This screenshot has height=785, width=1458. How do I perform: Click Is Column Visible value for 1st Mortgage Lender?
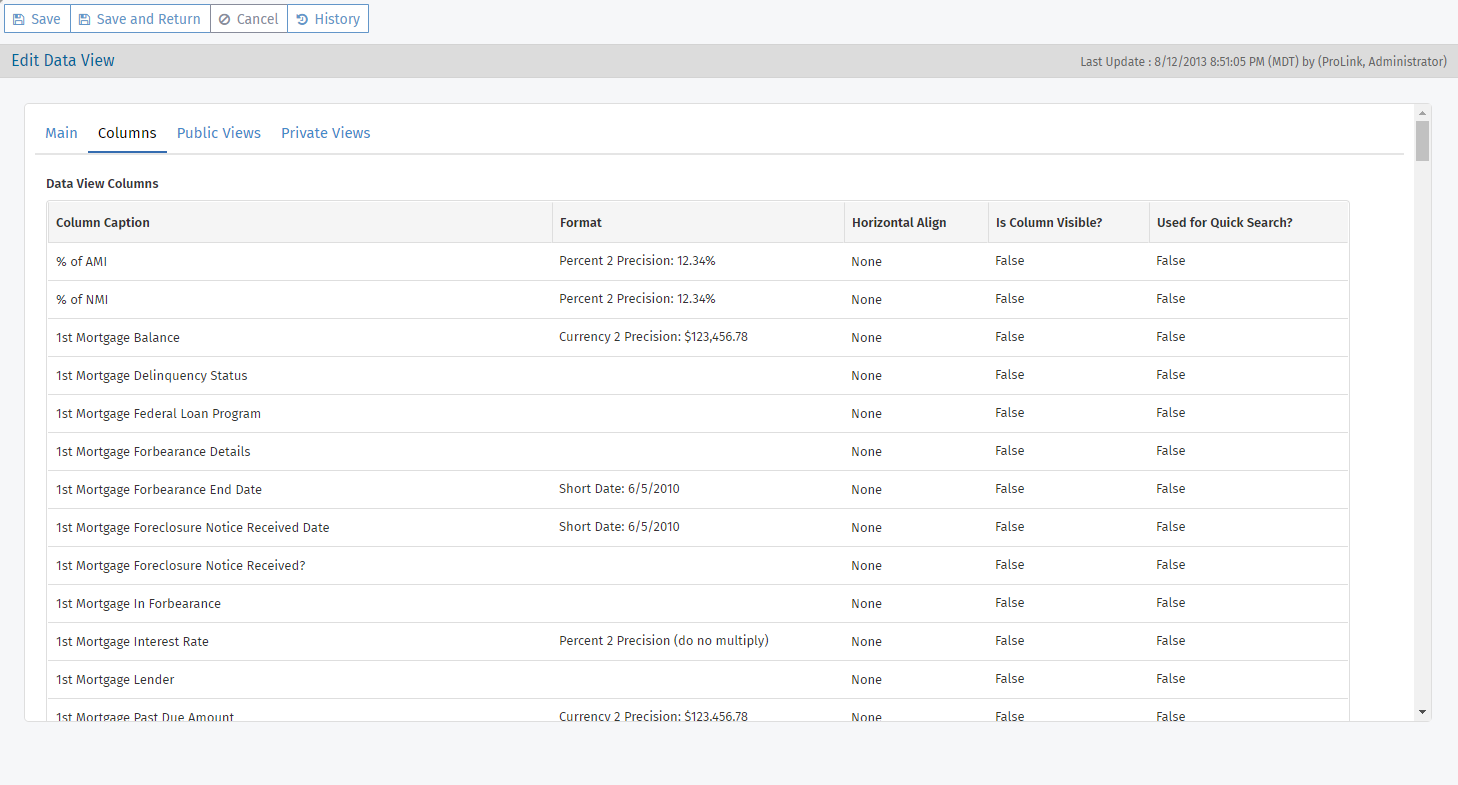(1009, 679)
